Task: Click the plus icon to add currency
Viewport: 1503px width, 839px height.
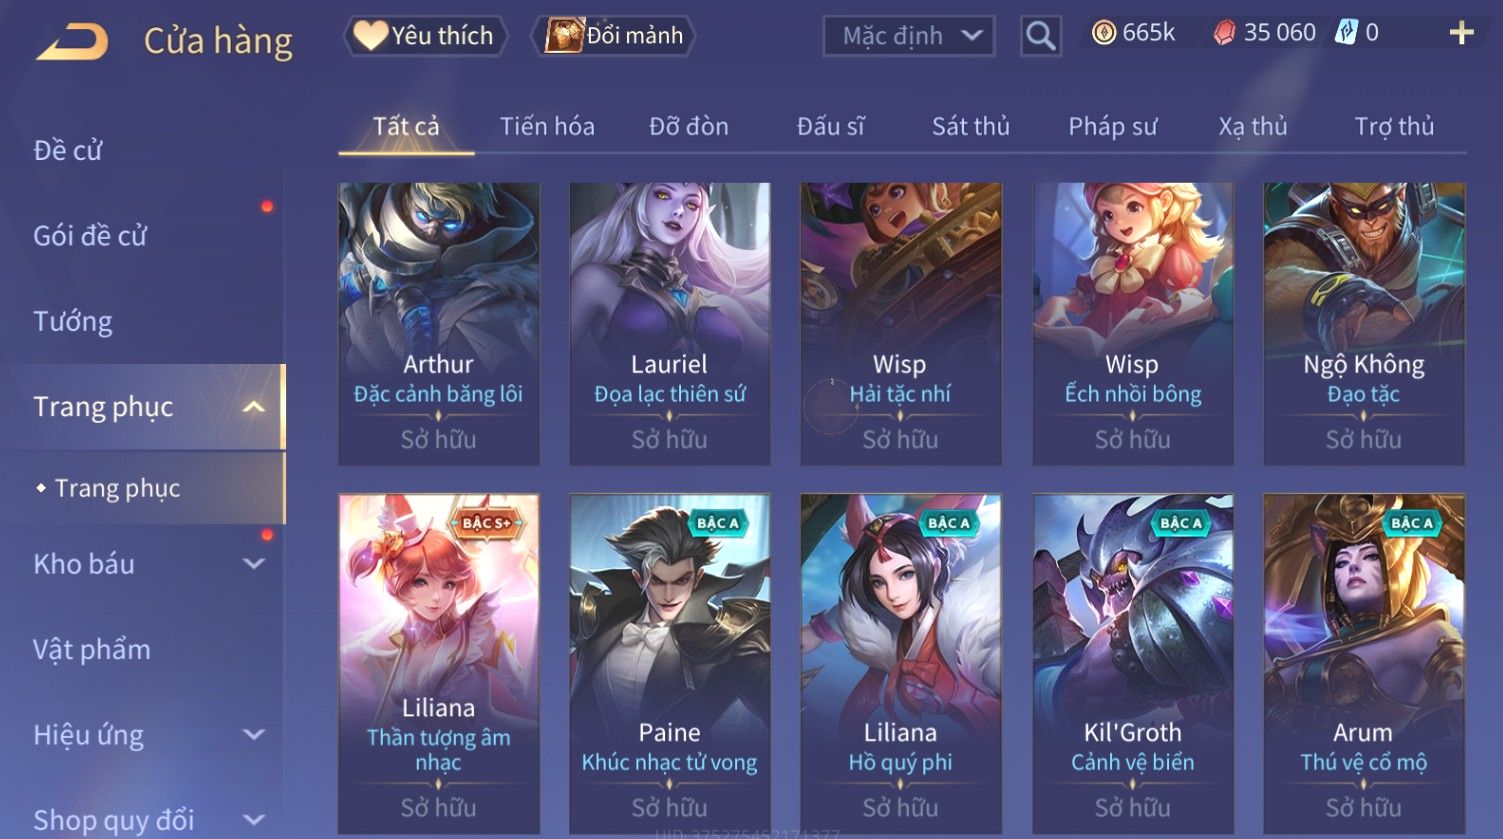Action: pos(1461,33)
